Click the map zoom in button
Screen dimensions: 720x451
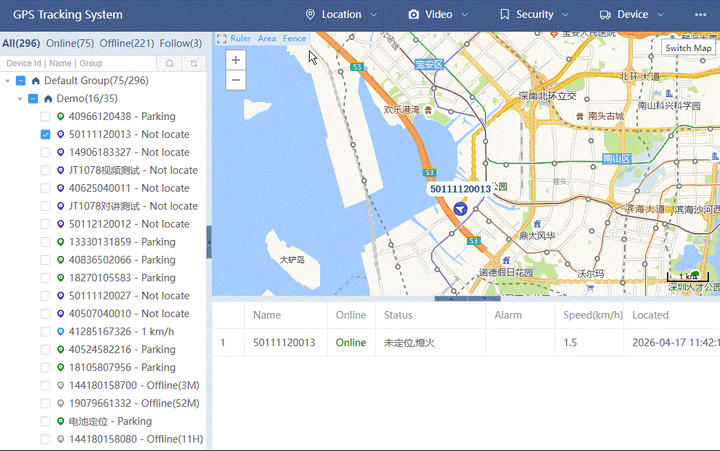(x=236, y=60)
